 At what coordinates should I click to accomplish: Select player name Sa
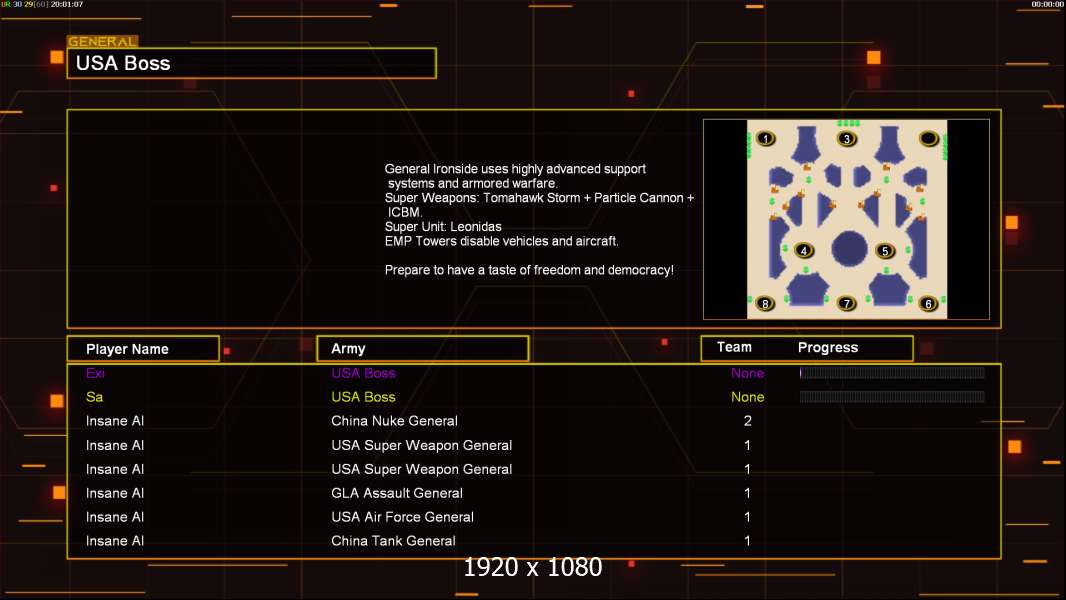click(x=94, y=397)
